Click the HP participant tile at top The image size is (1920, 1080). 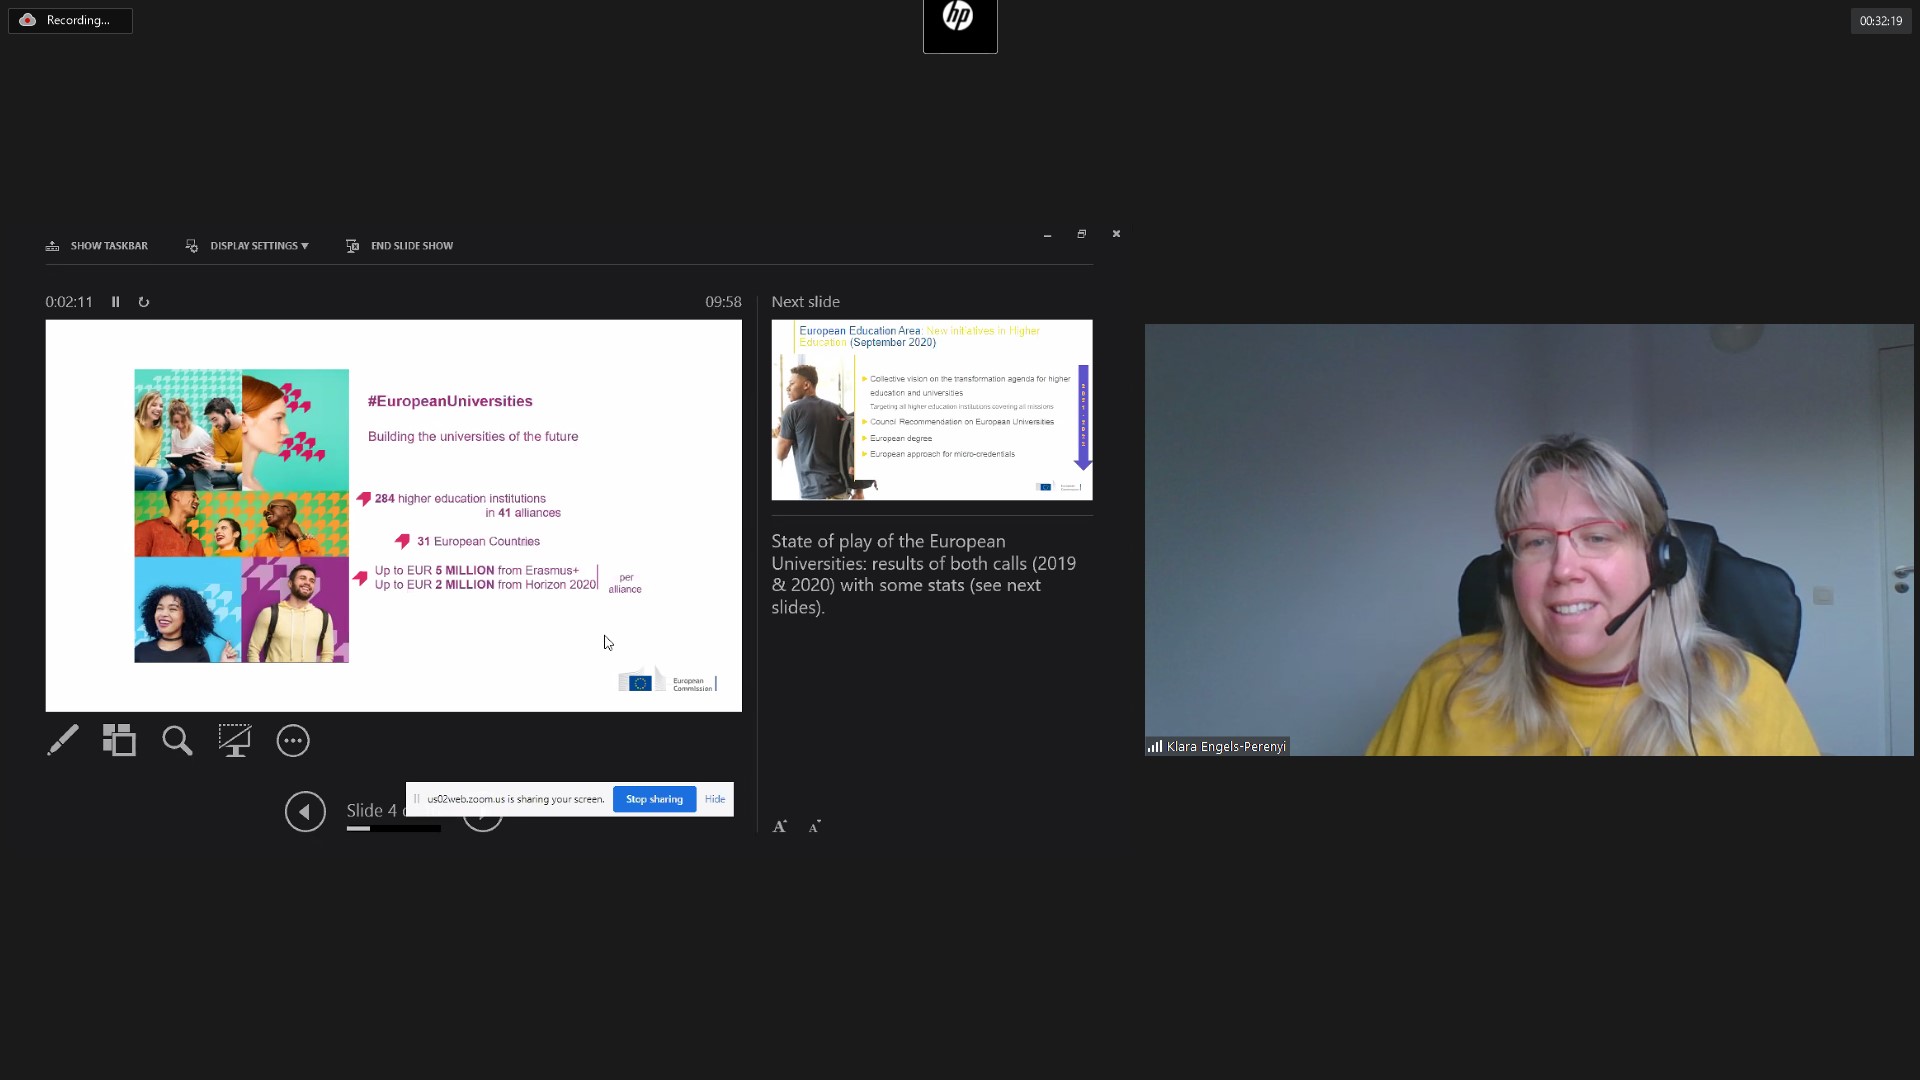point(959,26)
